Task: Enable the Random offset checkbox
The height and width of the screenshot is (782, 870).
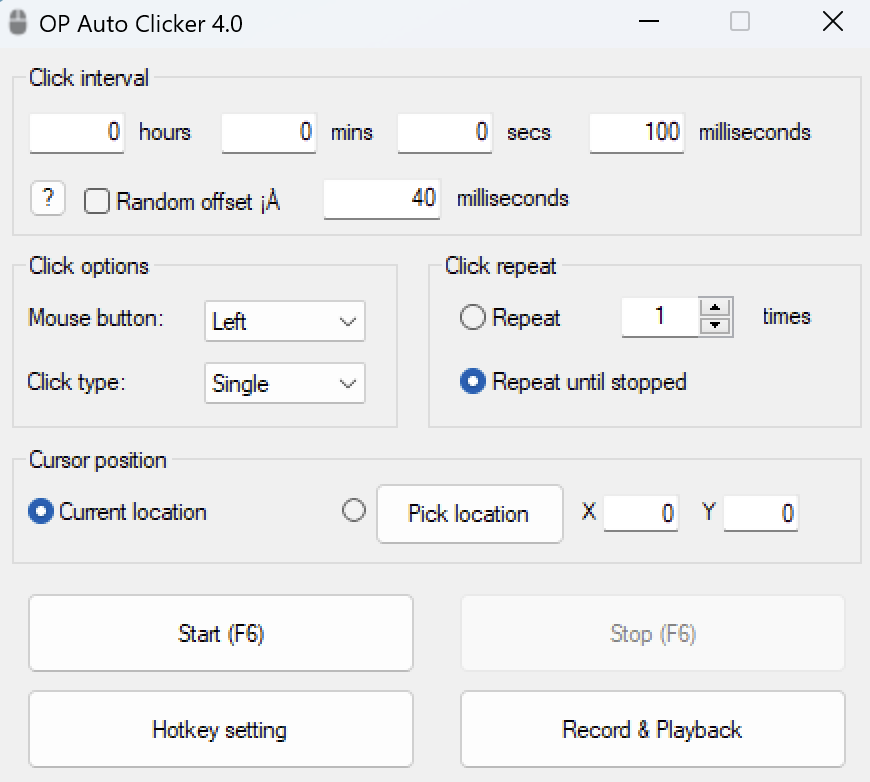Action: [x=97, y=201]
